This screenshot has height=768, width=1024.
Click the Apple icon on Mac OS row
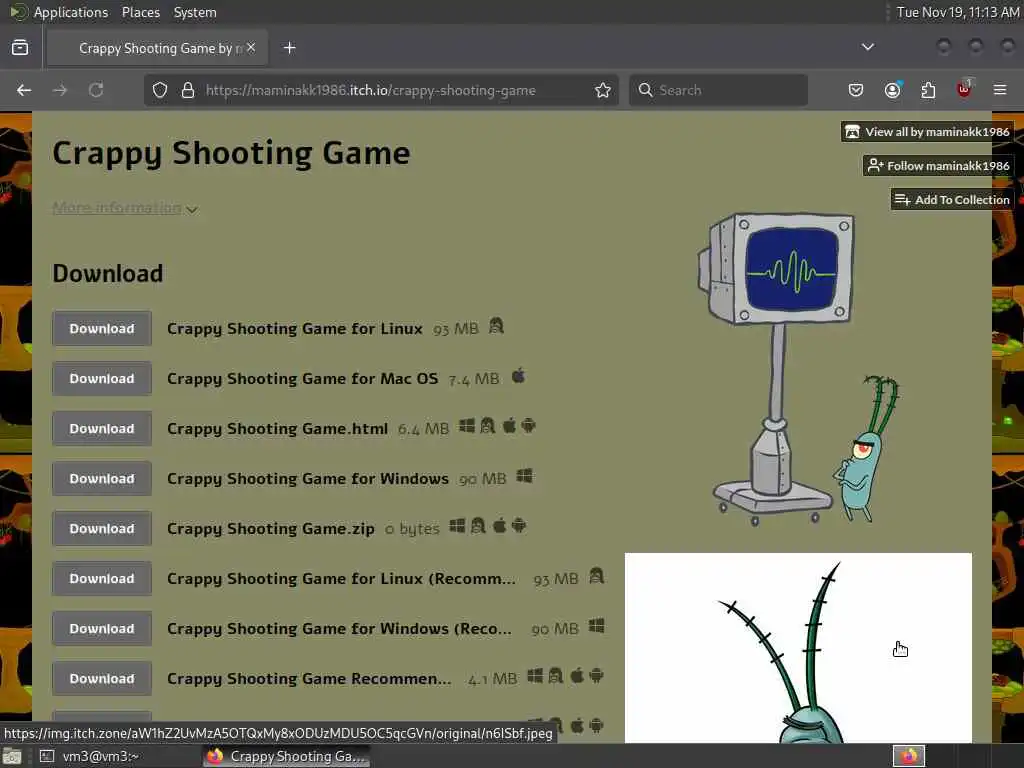(519, 376)
